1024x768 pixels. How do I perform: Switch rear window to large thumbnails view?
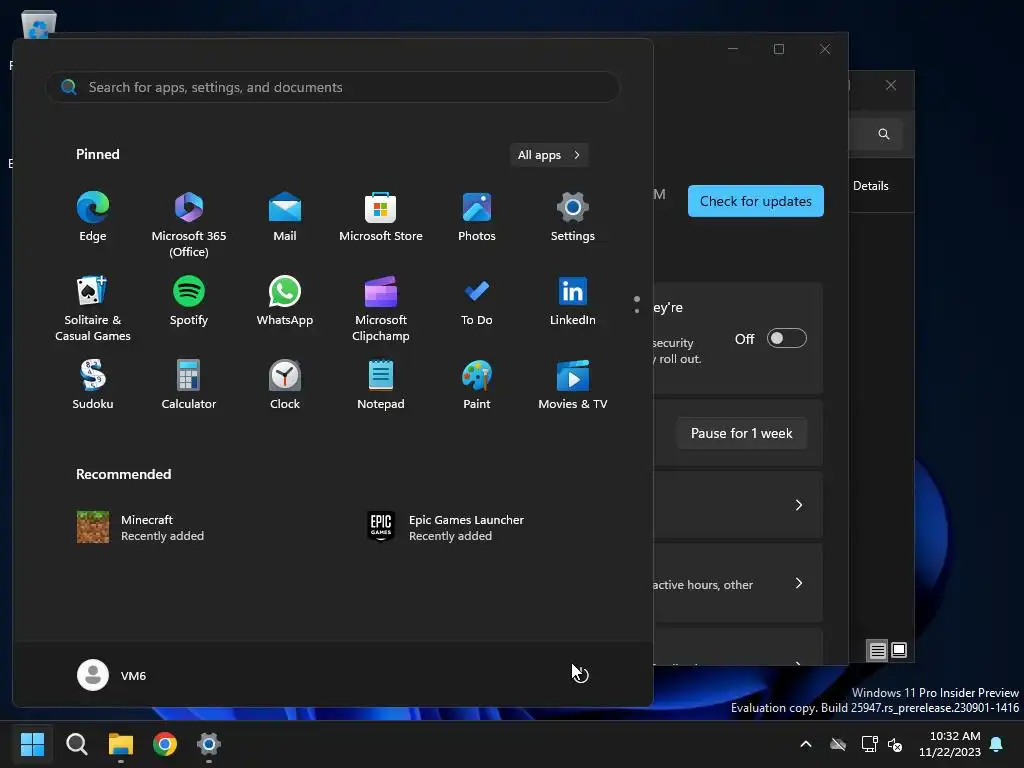[x=899, y=650]
